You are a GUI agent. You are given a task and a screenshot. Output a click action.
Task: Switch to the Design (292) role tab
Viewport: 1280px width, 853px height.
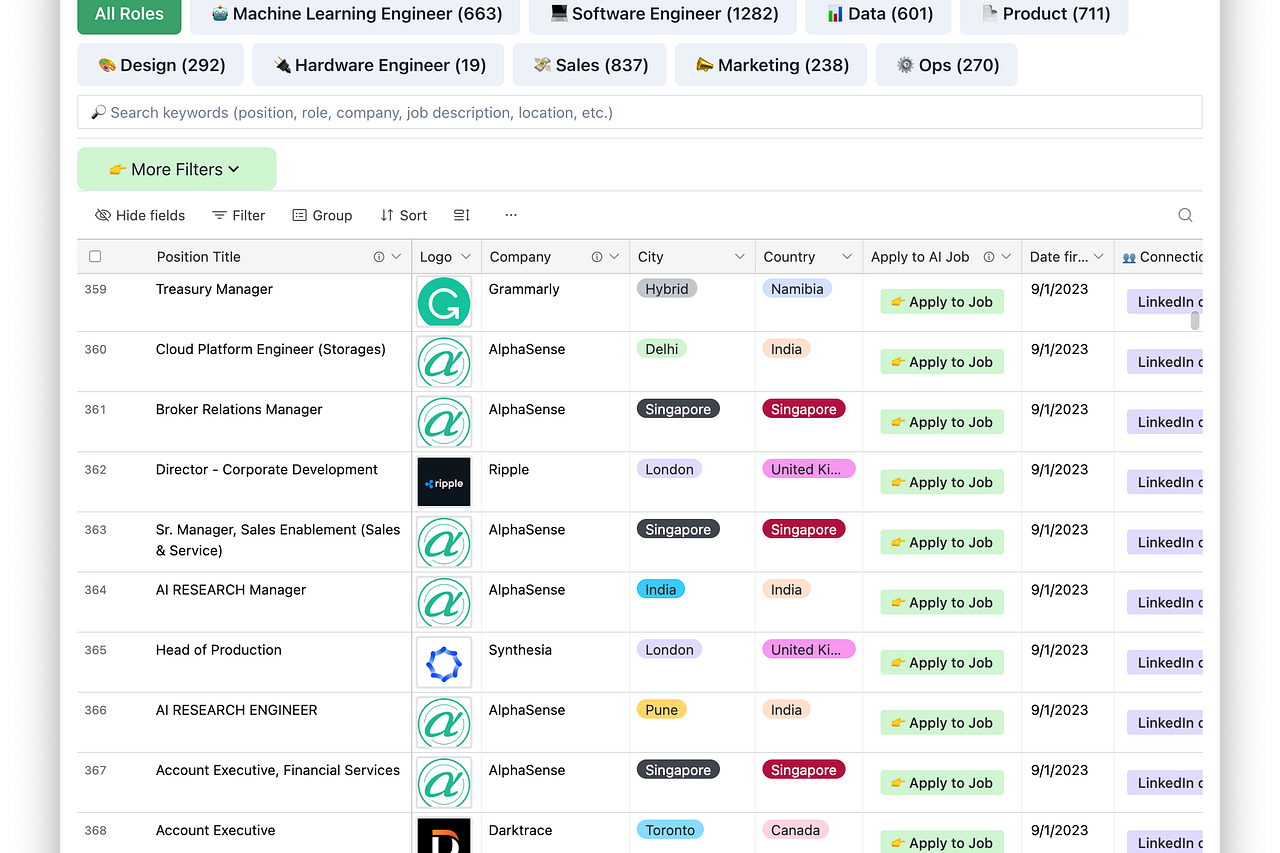pyautogui.click(x=160, y=64)
